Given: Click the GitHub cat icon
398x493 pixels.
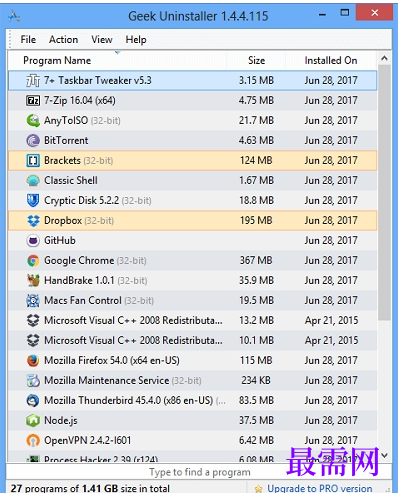Looking at the screenshot, I should tap(33, 240).
